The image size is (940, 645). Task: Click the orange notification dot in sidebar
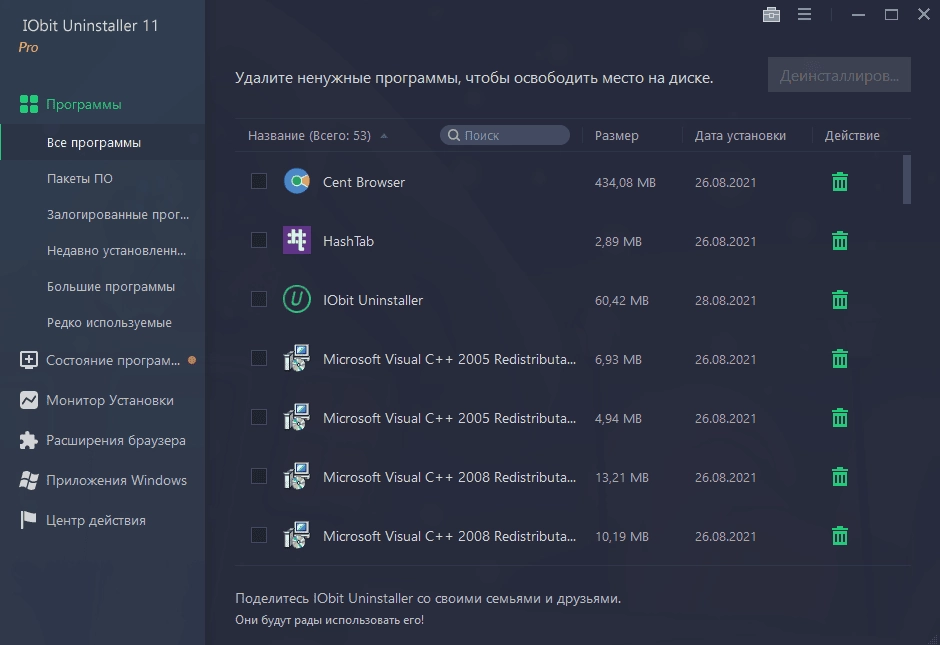click(x=192, y=360)
